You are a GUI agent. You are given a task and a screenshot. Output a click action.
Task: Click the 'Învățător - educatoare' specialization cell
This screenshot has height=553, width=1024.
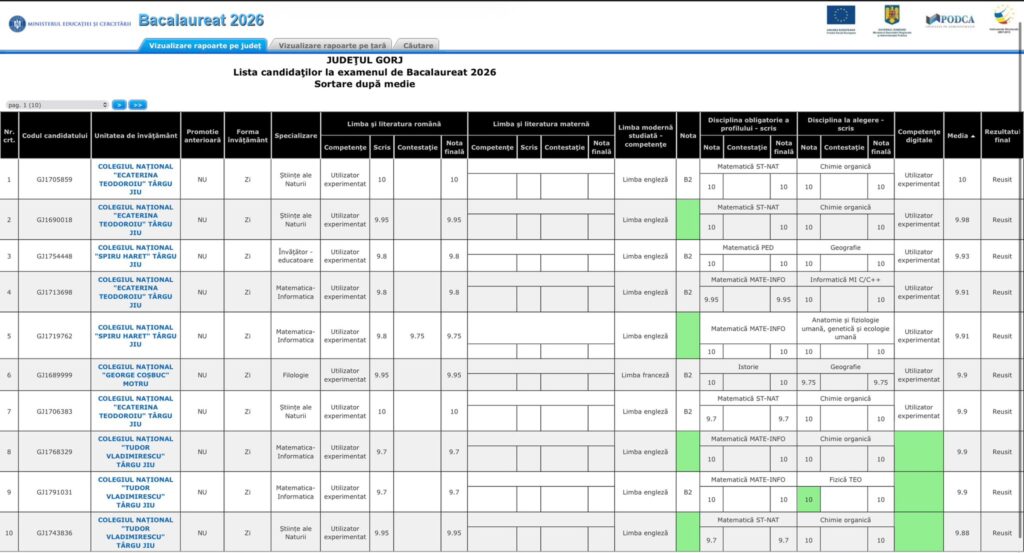tap(296, 256)
